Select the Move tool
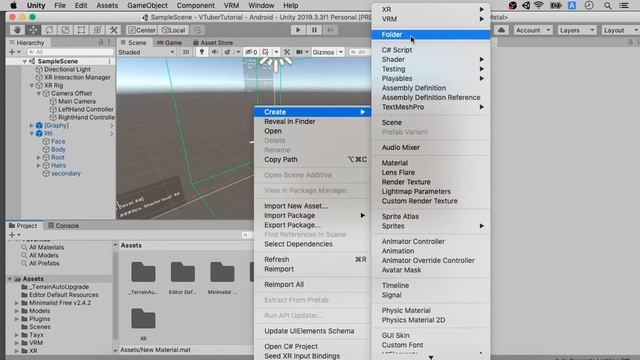Screen dimensions: 640x360 pos(33,30)
